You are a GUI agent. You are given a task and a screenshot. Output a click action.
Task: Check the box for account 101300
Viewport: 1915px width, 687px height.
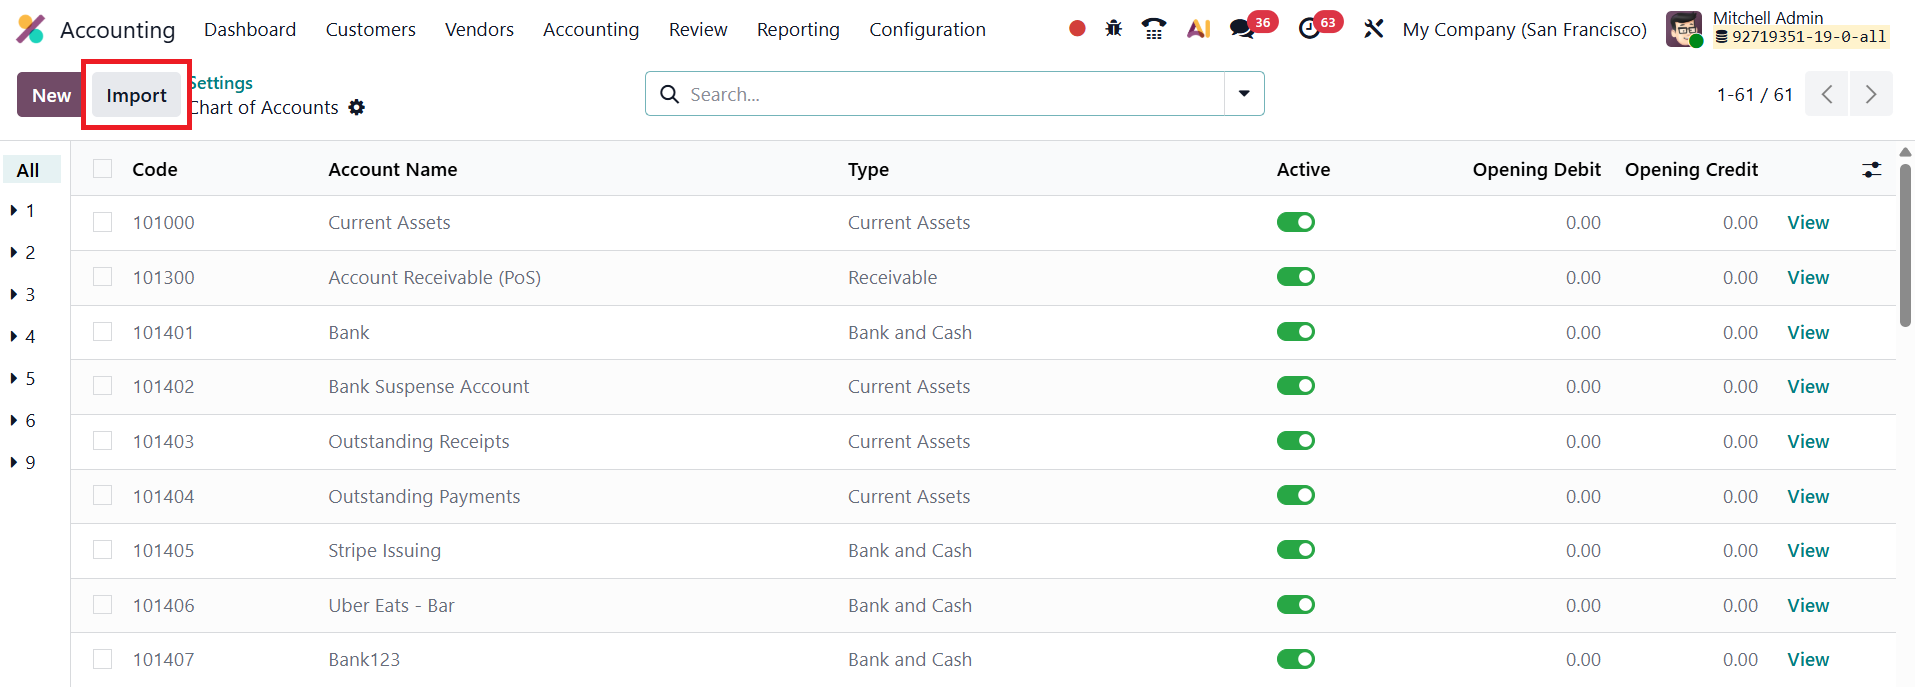click(103, 277)
